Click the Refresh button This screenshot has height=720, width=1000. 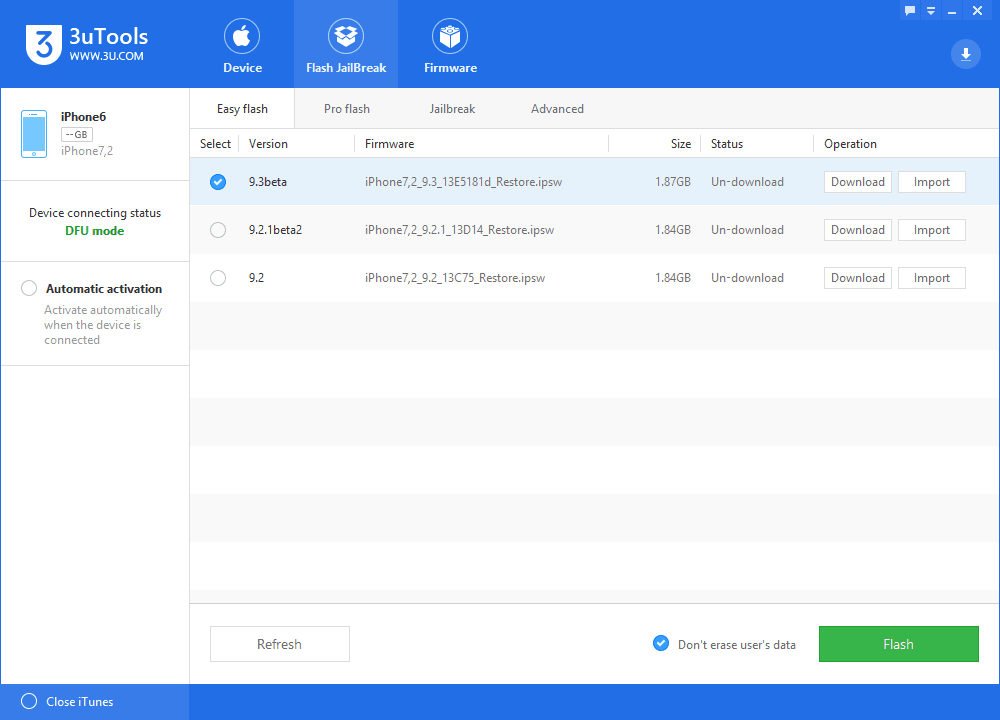pos(280,644)
